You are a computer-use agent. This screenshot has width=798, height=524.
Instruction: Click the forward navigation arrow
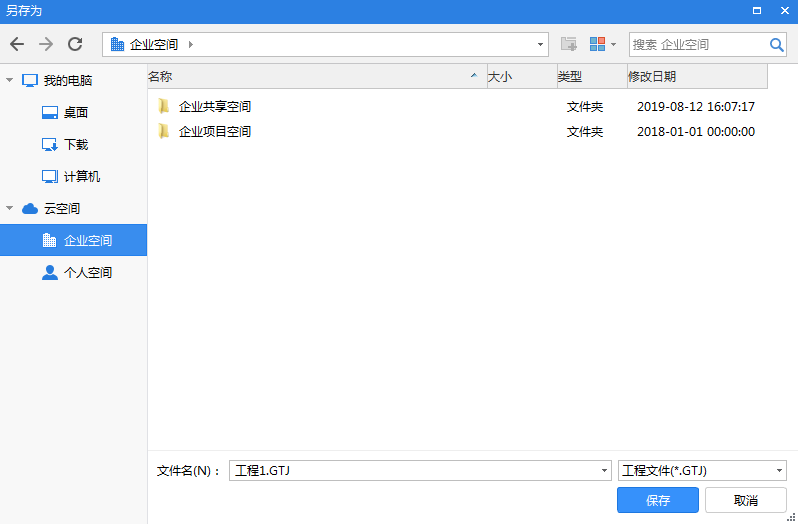coord(46,44)
